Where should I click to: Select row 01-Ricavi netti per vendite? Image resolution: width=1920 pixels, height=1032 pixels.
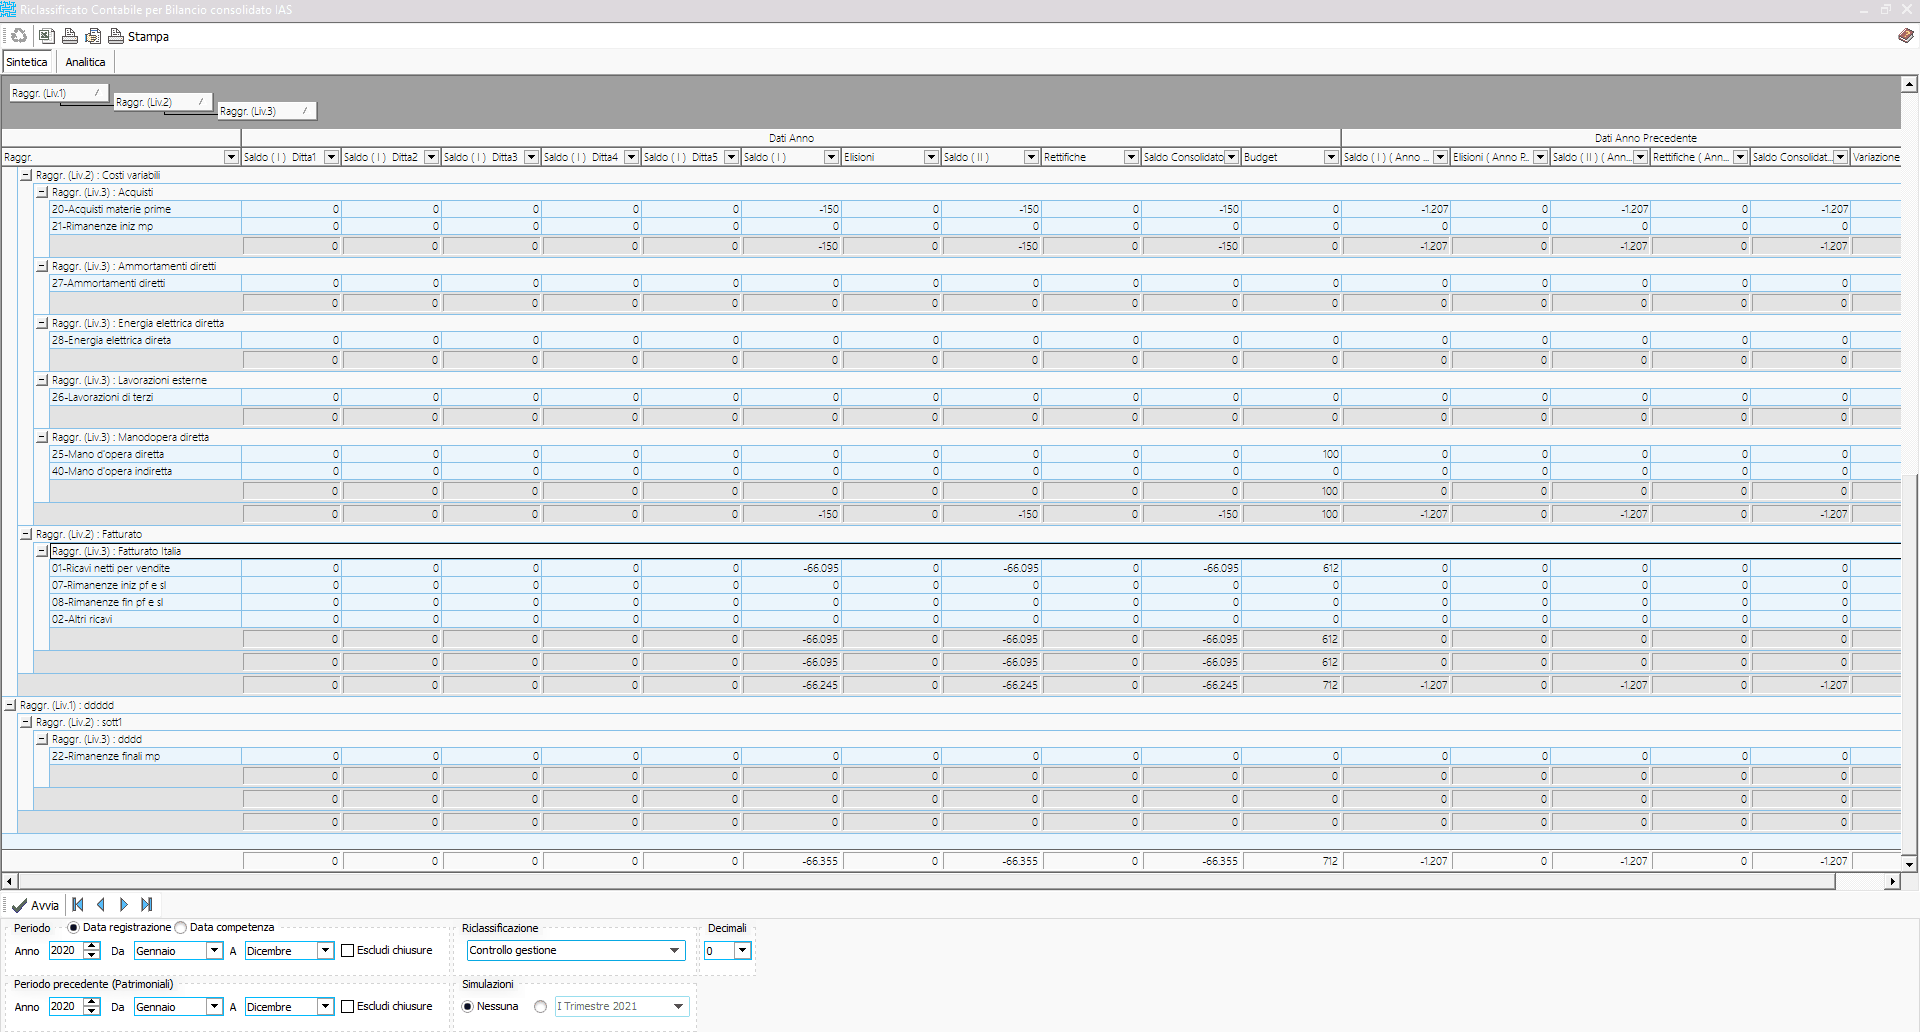point(975,568)
